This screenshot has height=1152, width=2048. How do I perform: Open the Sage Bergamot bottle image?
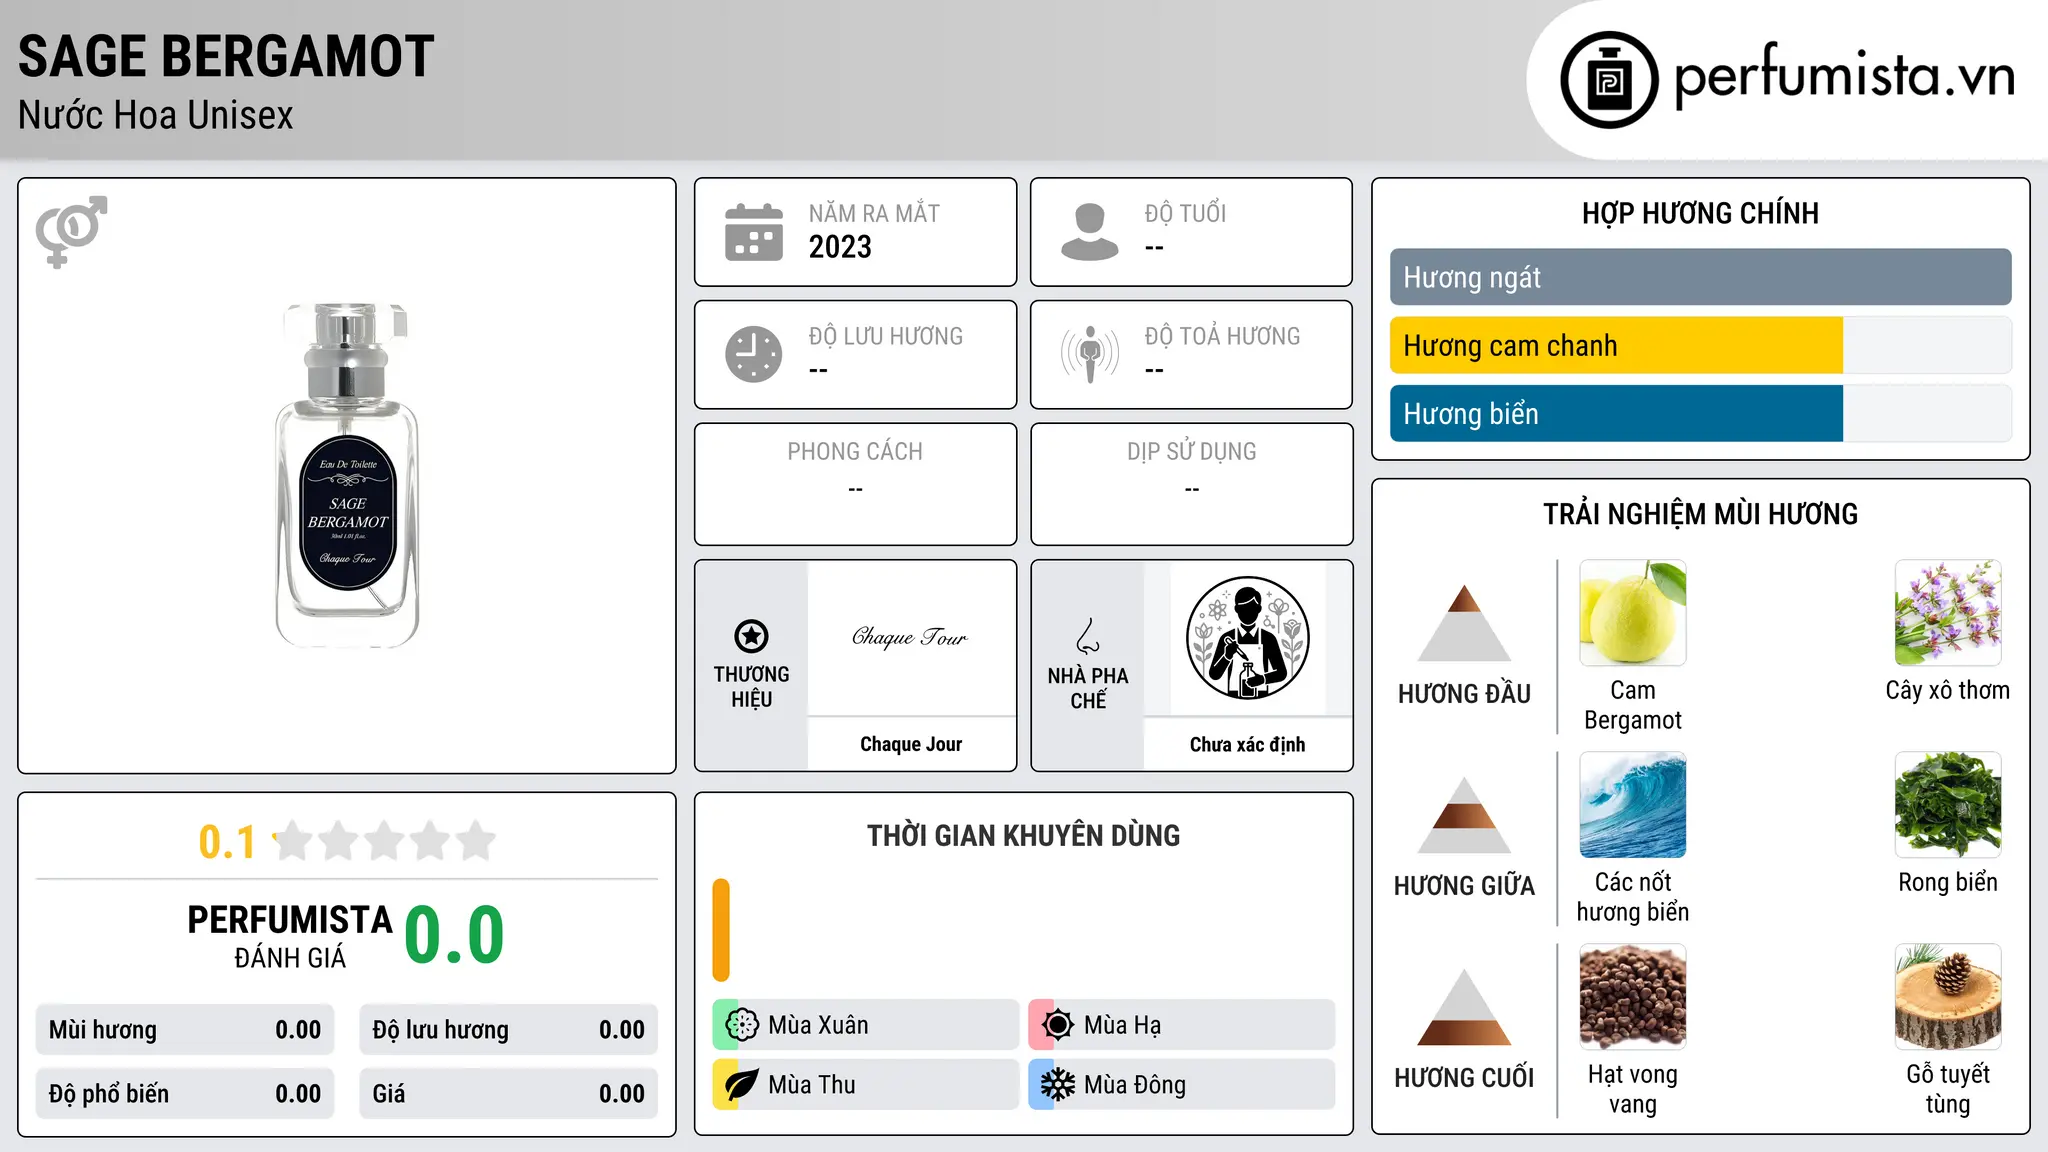coord(347,475)
